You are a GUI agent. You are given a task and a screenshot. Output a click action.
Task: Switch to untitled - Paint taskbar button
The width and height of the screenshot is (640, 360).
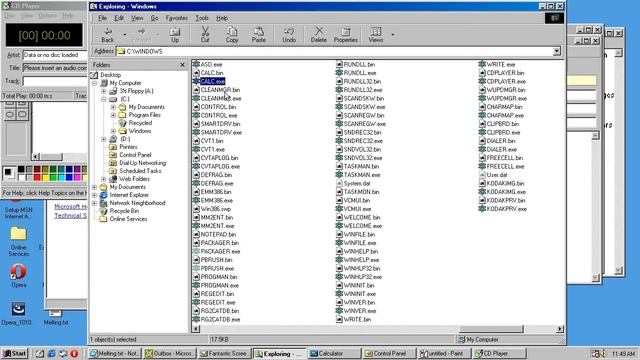(x=444, y=353)
